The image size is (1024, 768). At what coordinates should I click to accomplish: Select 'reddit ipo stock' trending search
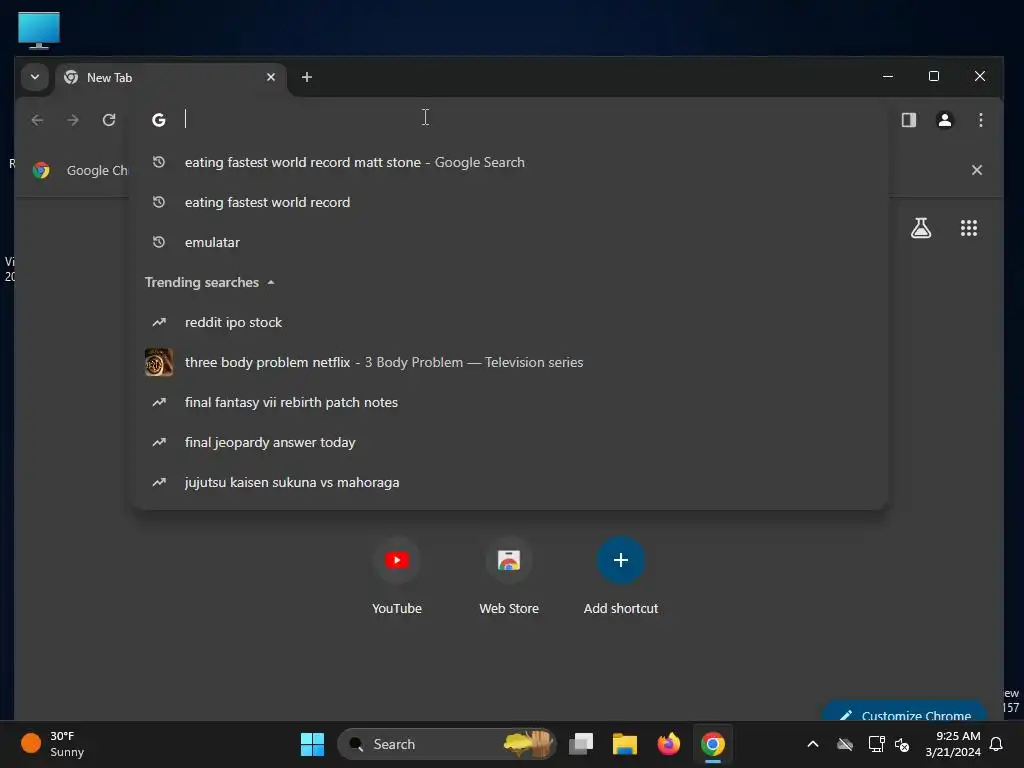[509, 323]
